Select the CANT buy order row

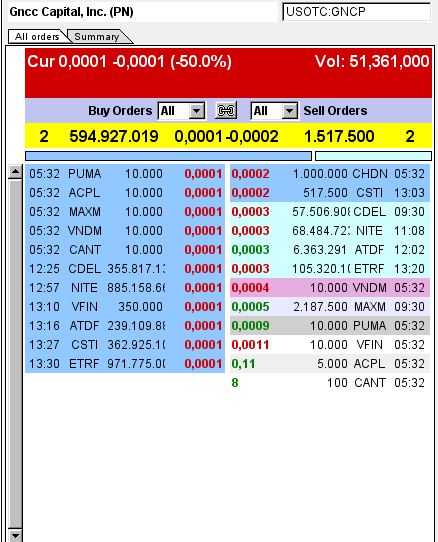(x=125, y=250)
